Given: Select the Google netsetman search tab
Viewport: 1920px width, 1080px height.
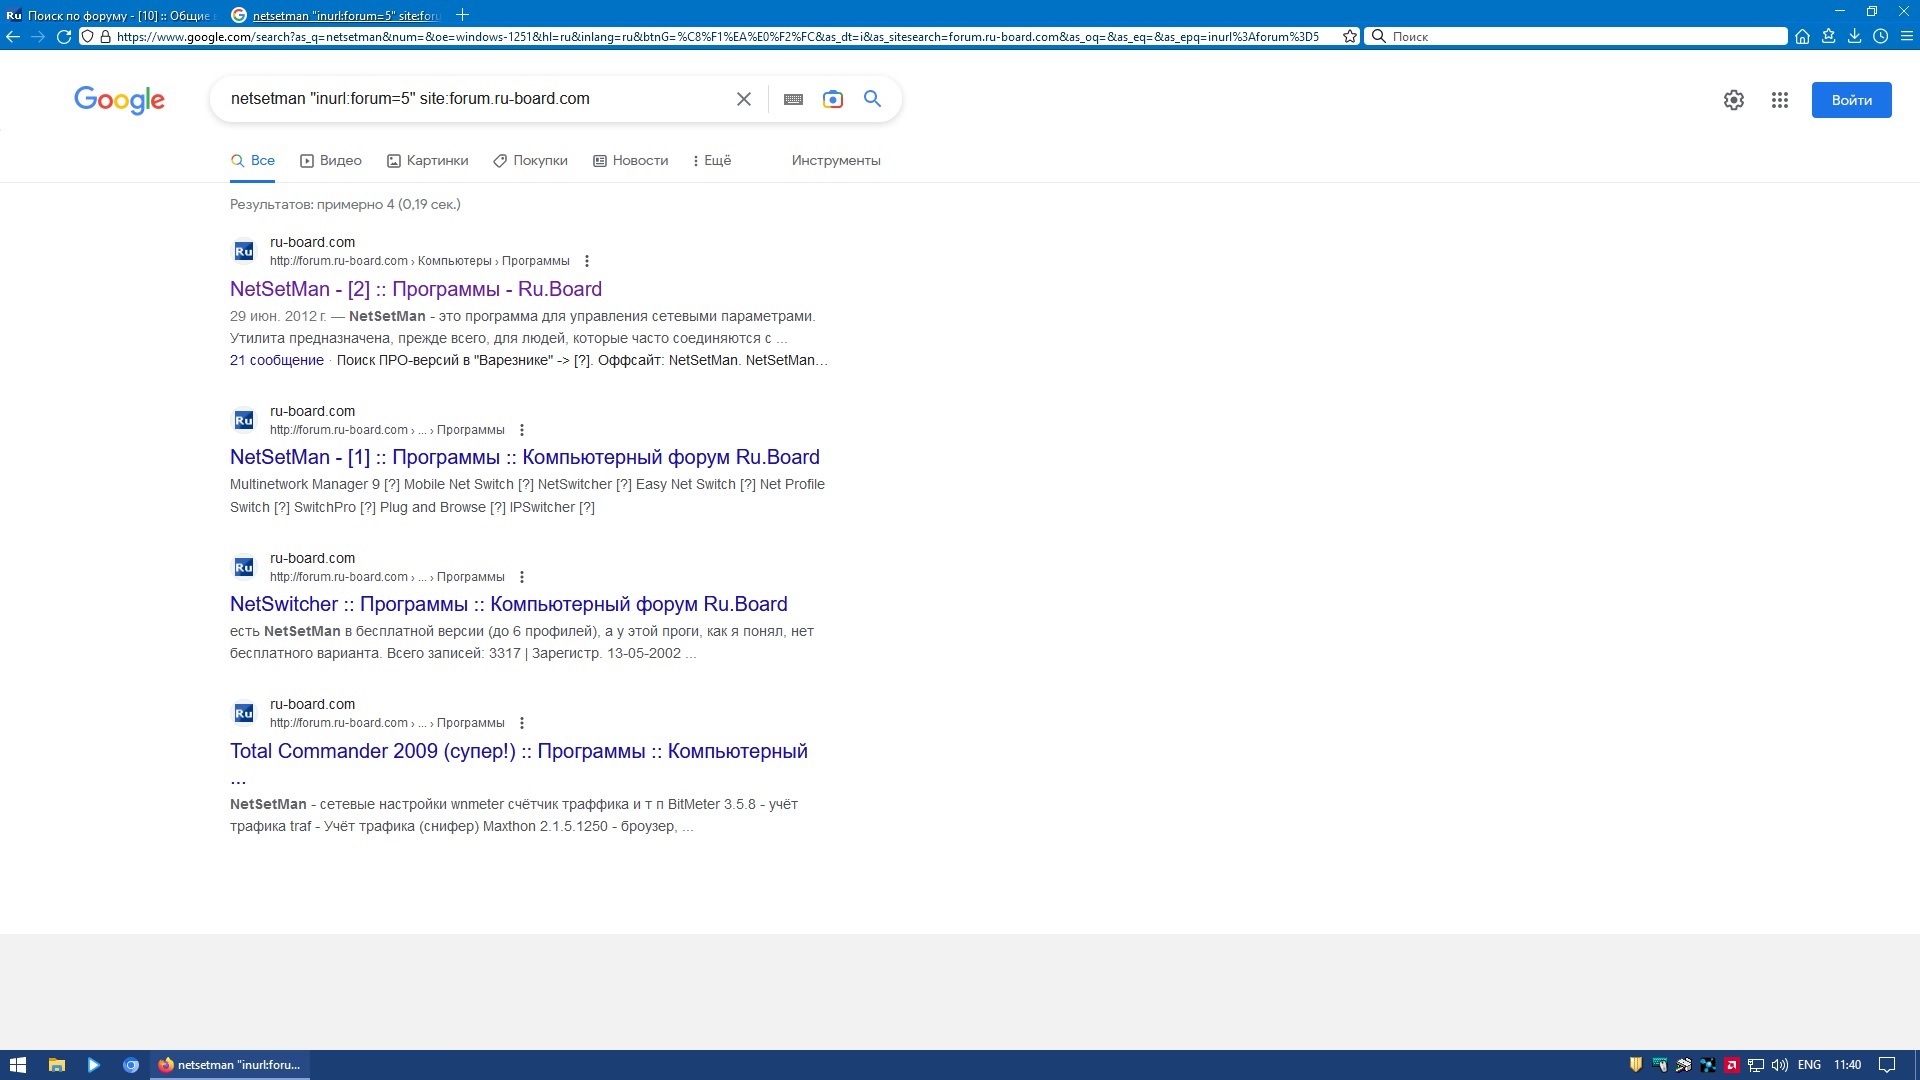Looking at the screenshot, I should (x=335, y=15).
